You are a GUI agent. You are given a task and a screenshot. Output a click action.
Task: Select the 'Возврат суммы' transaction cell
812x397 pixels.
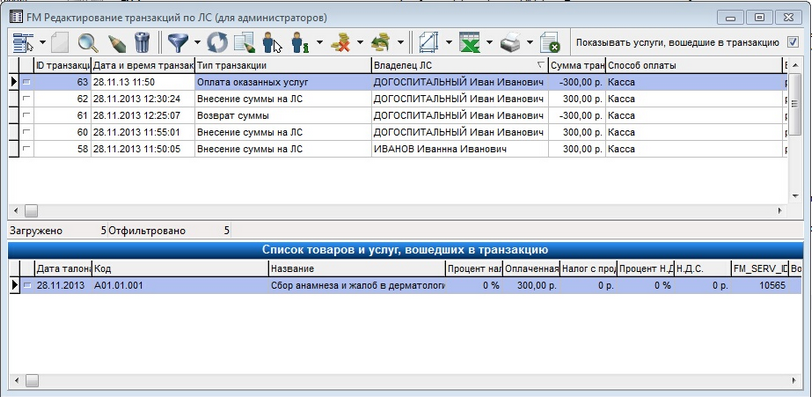pyautogui.click(x=283, y=115)
